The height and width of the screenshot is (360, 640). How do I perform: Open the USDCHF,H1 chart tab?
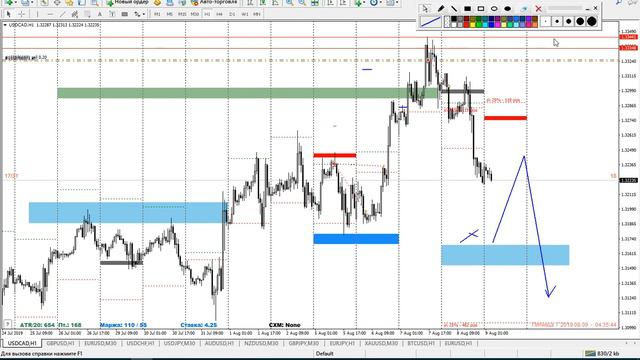point(140,344)
